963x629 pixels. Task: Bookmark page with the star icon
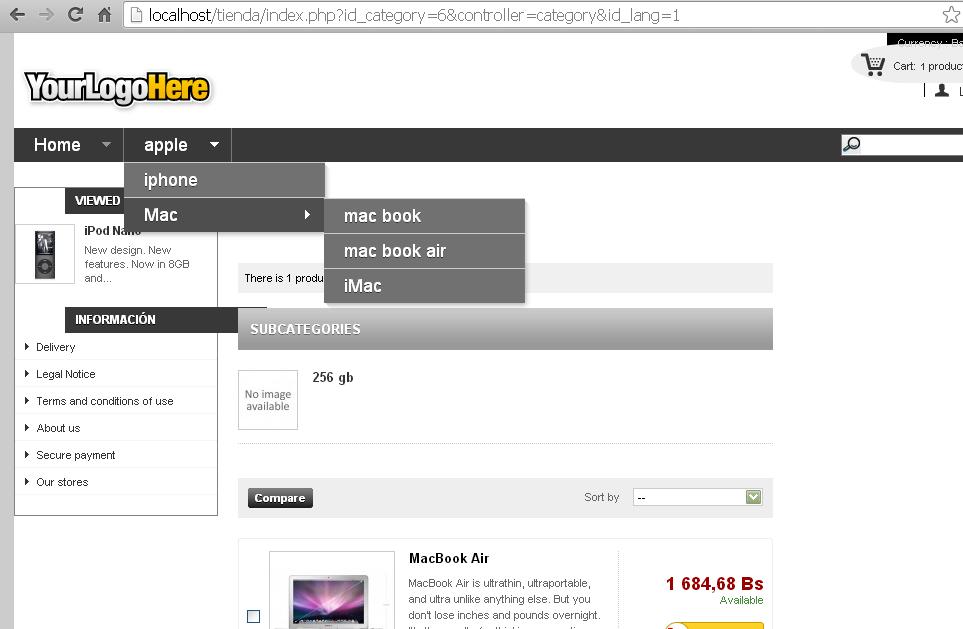tap(951, 15)
